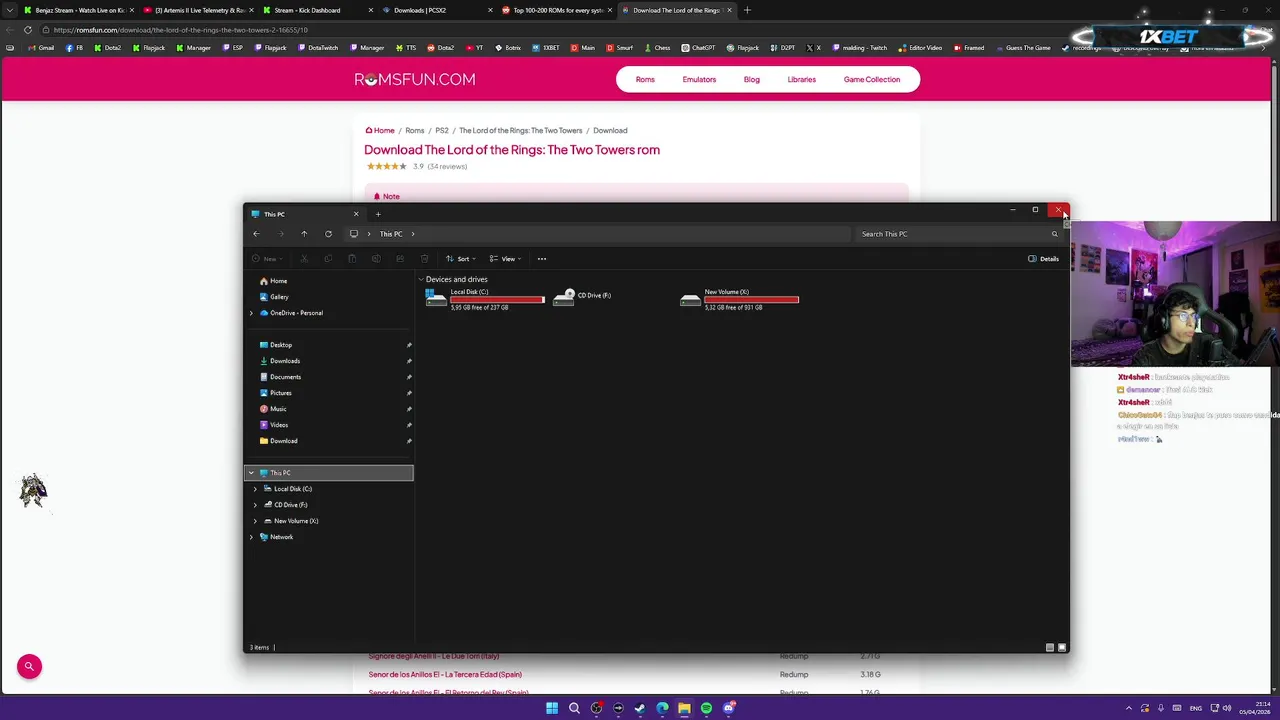Open Discord from the taskbar
1280x720 pixels.
click(728, 708)
